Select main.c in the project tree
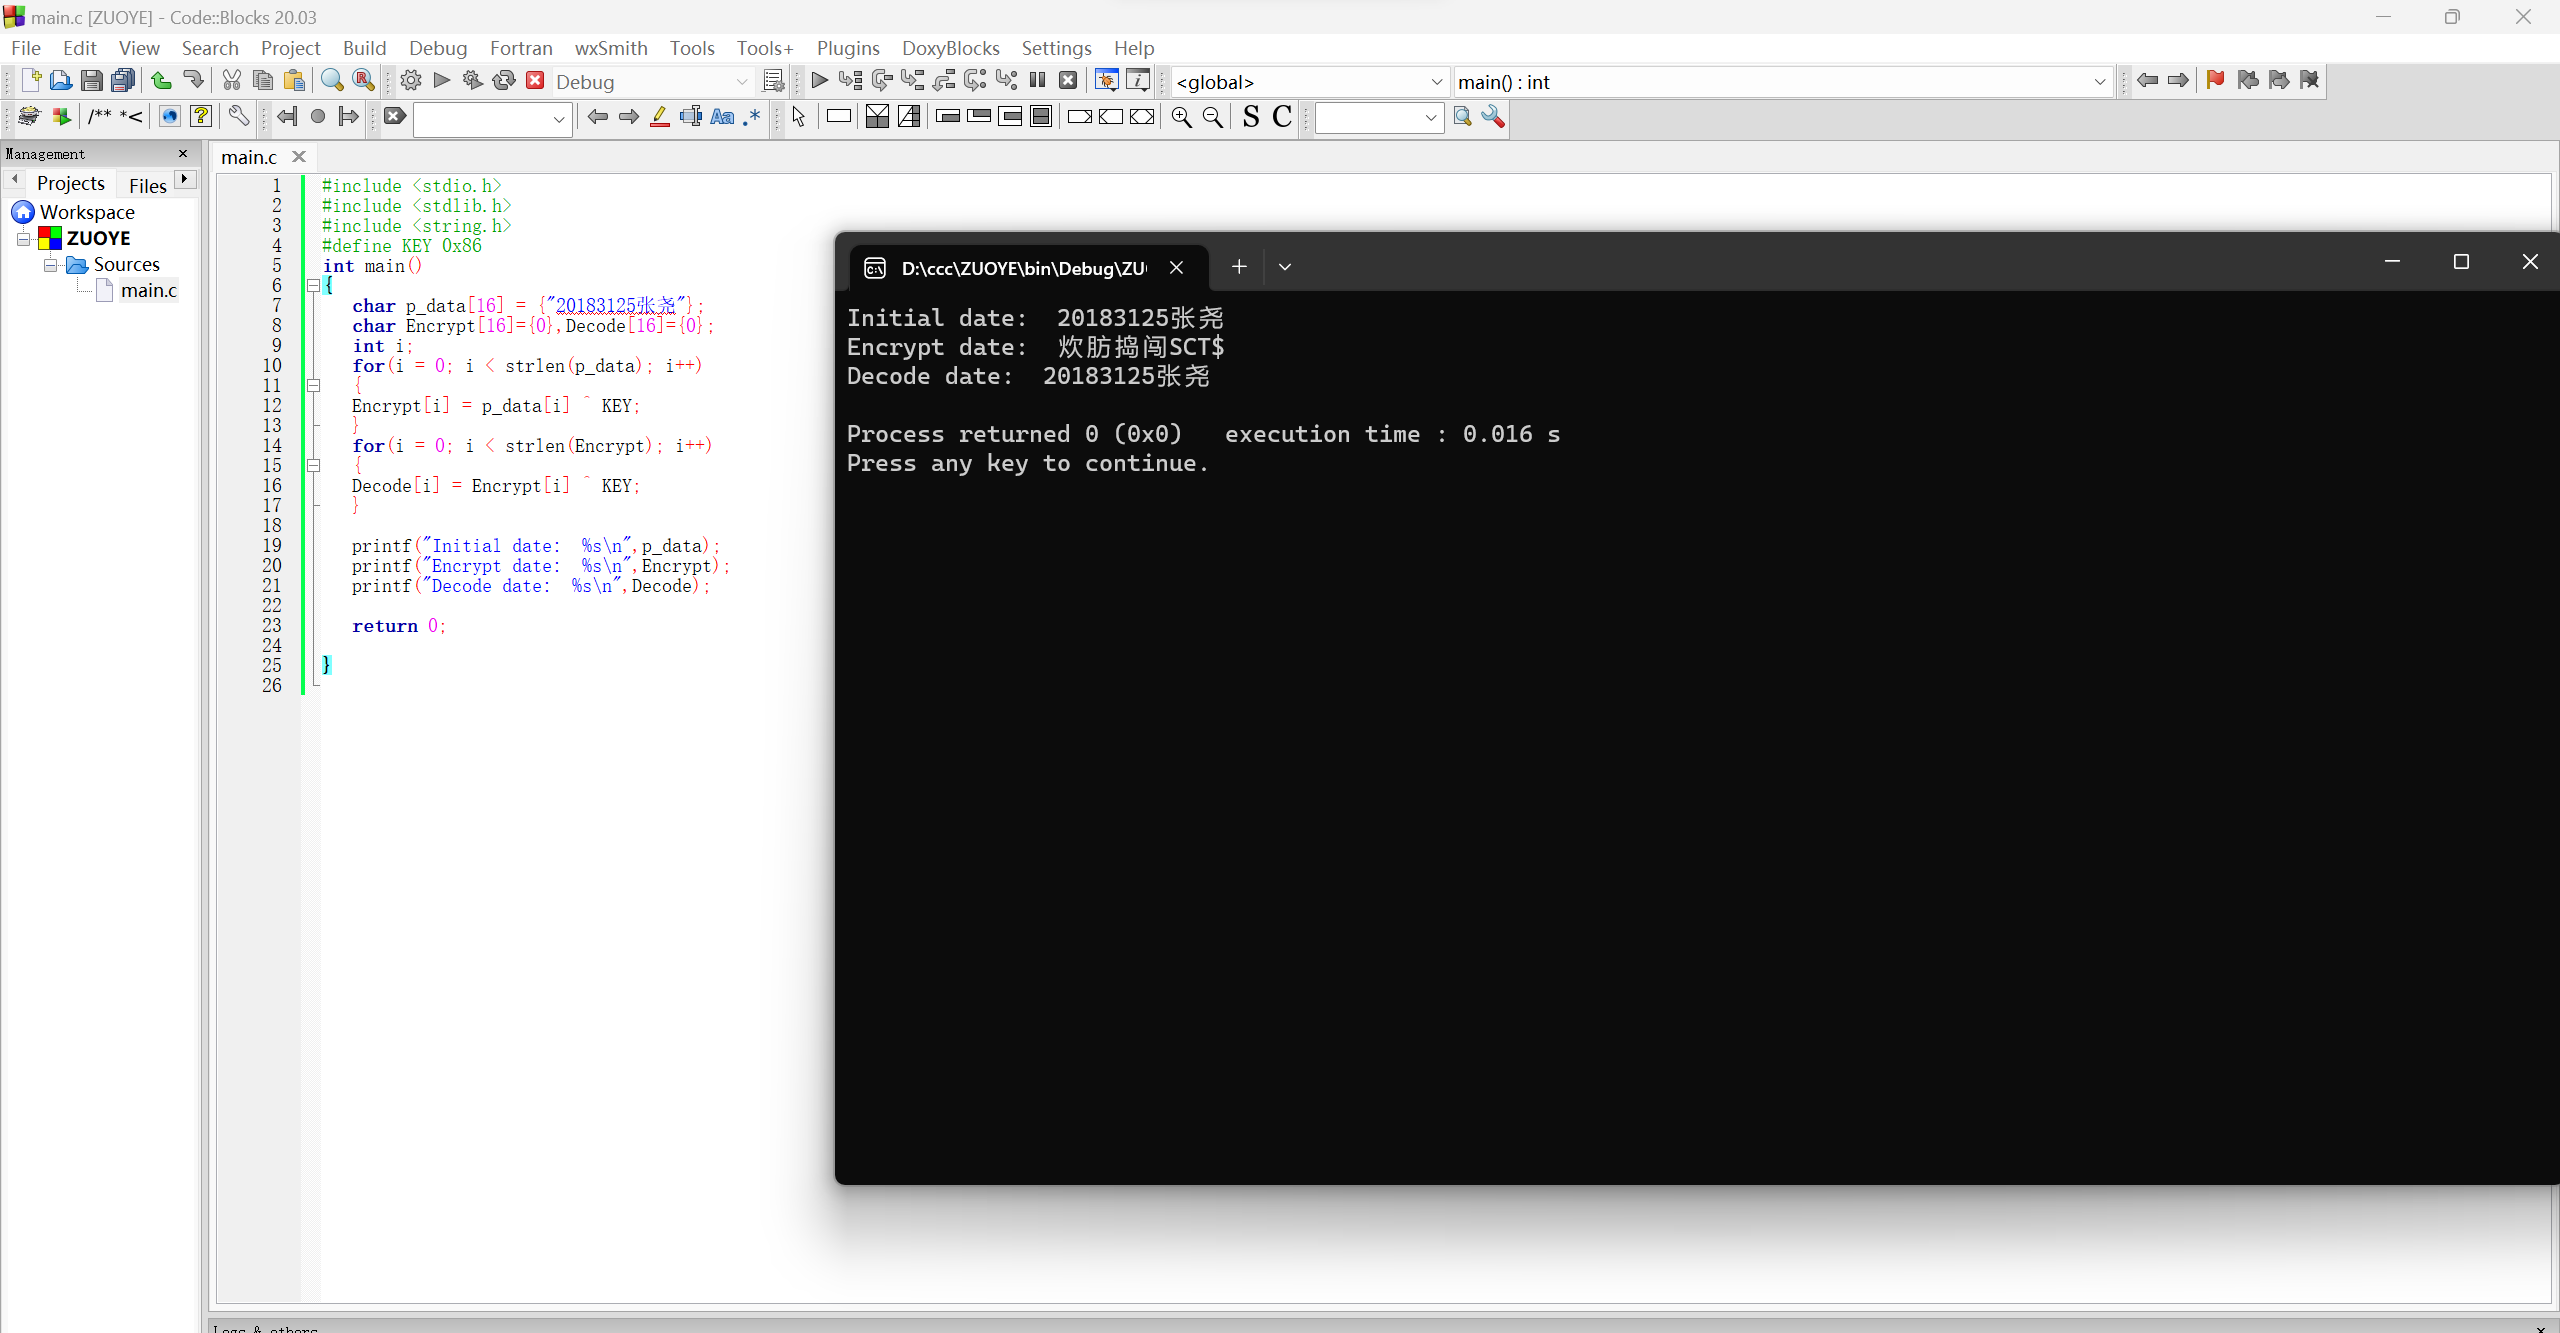The height and width of the screenshot is (1333, 2560). (148, 291)
